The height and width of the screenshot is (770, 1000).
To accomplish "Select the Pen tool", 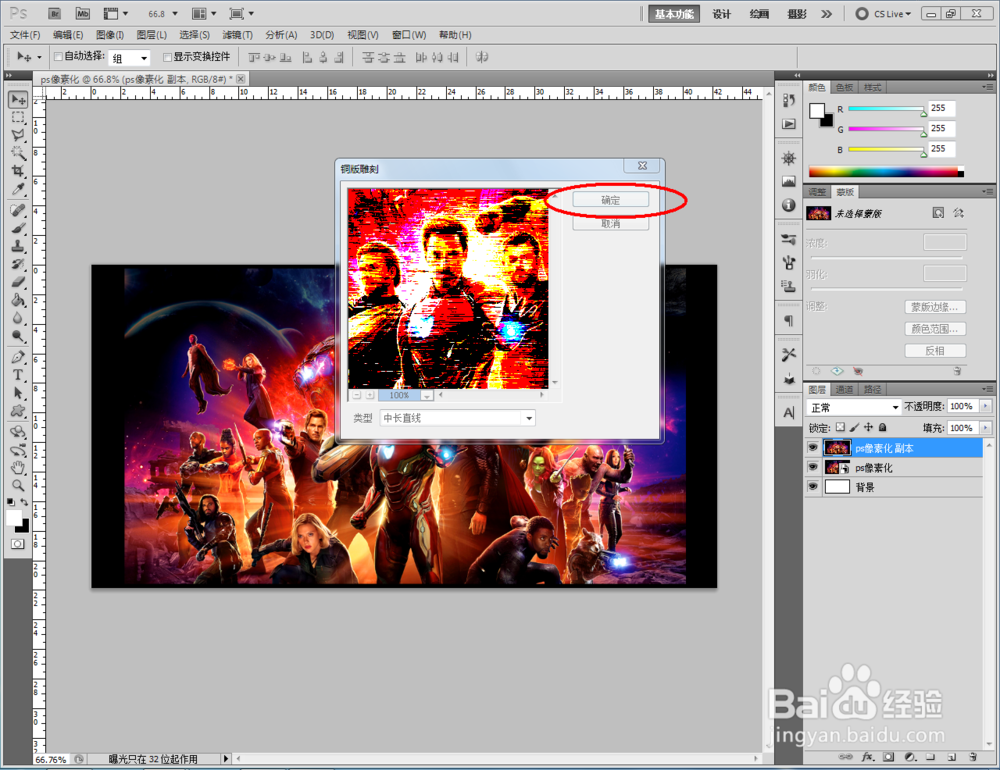I will coord(18,357).
